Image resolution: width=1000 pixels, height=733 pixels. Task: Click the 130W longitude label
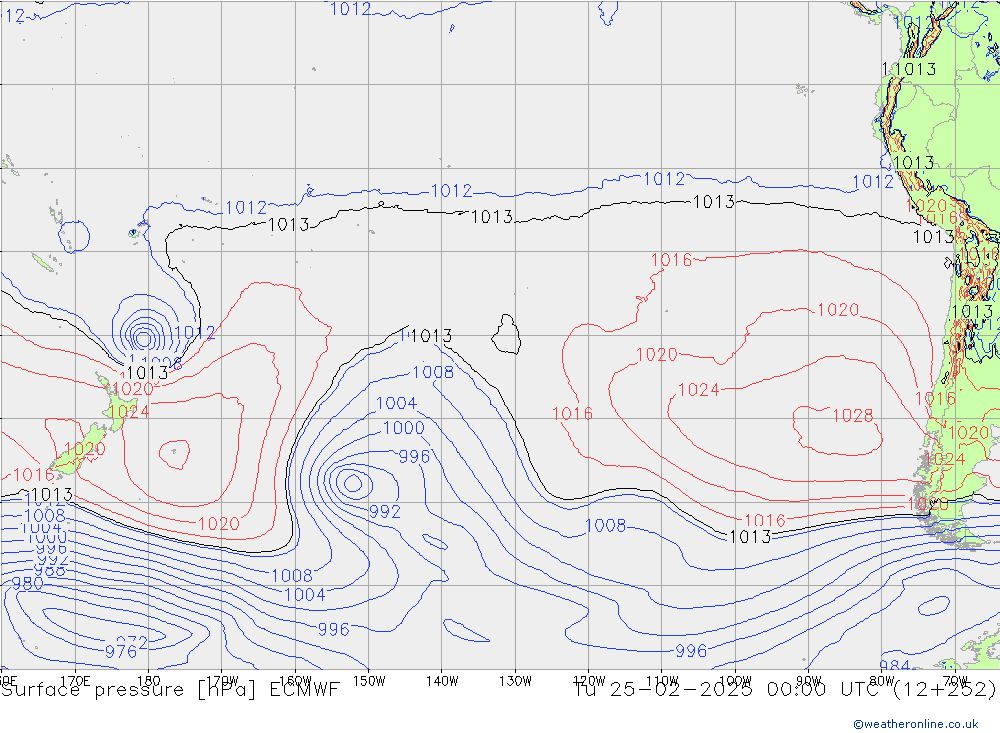click(x=515, y=681)
